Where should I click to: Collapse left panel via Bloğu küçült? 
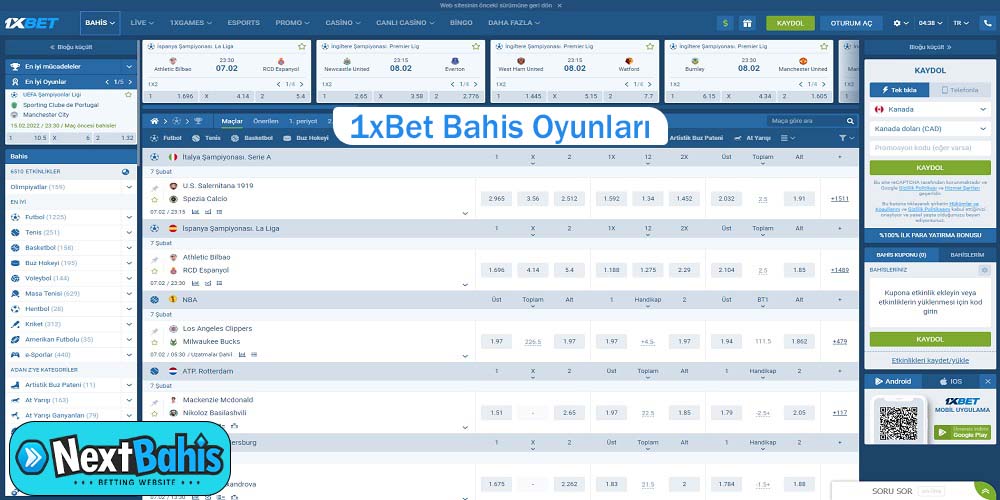pos(71,47)
